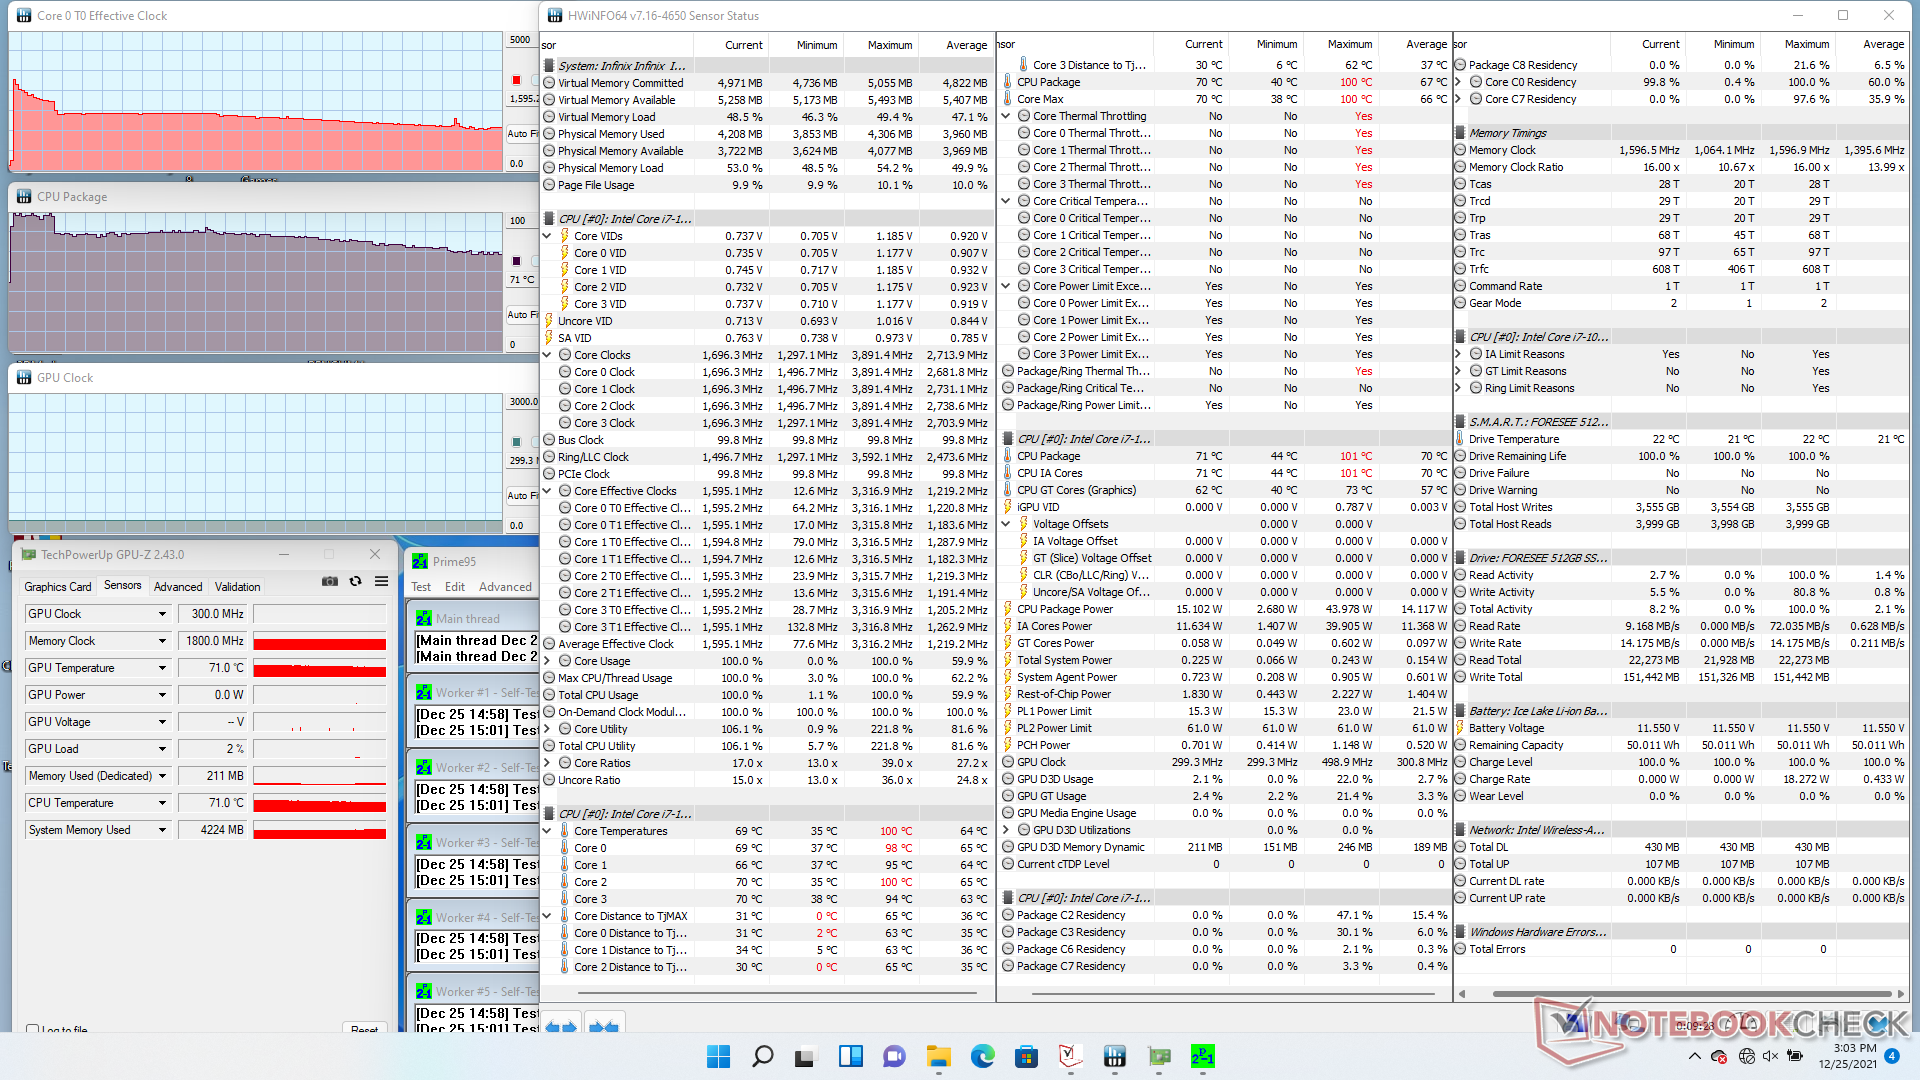Toggle Log to file checkbox in GPU-Z
The image size is (1920, 1080).
[33, 1030]
